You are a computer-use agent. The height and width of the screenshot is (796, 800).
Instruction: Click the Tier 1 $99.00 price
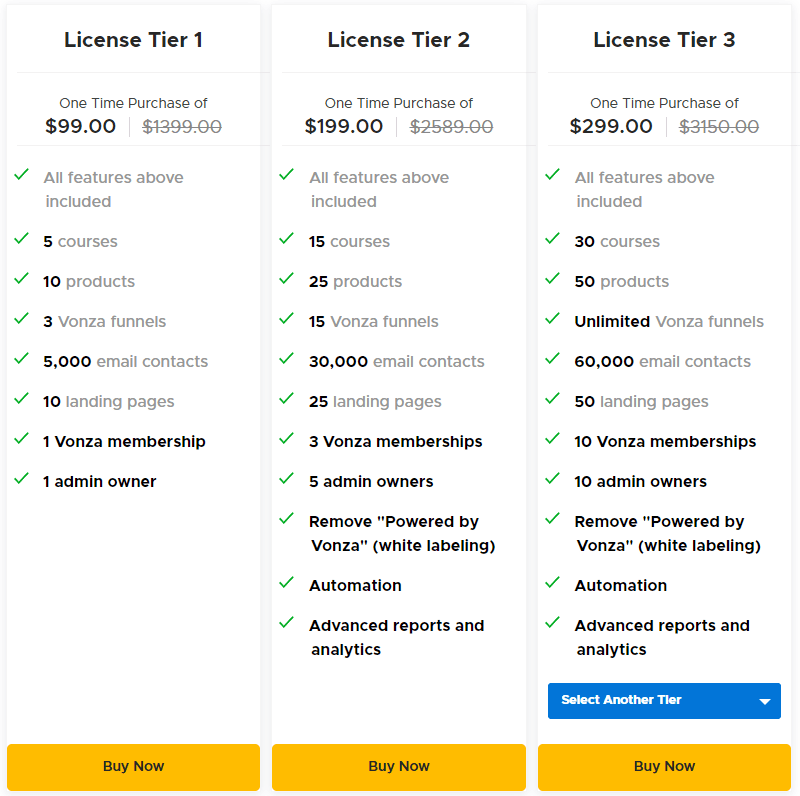tap(81, 127)
